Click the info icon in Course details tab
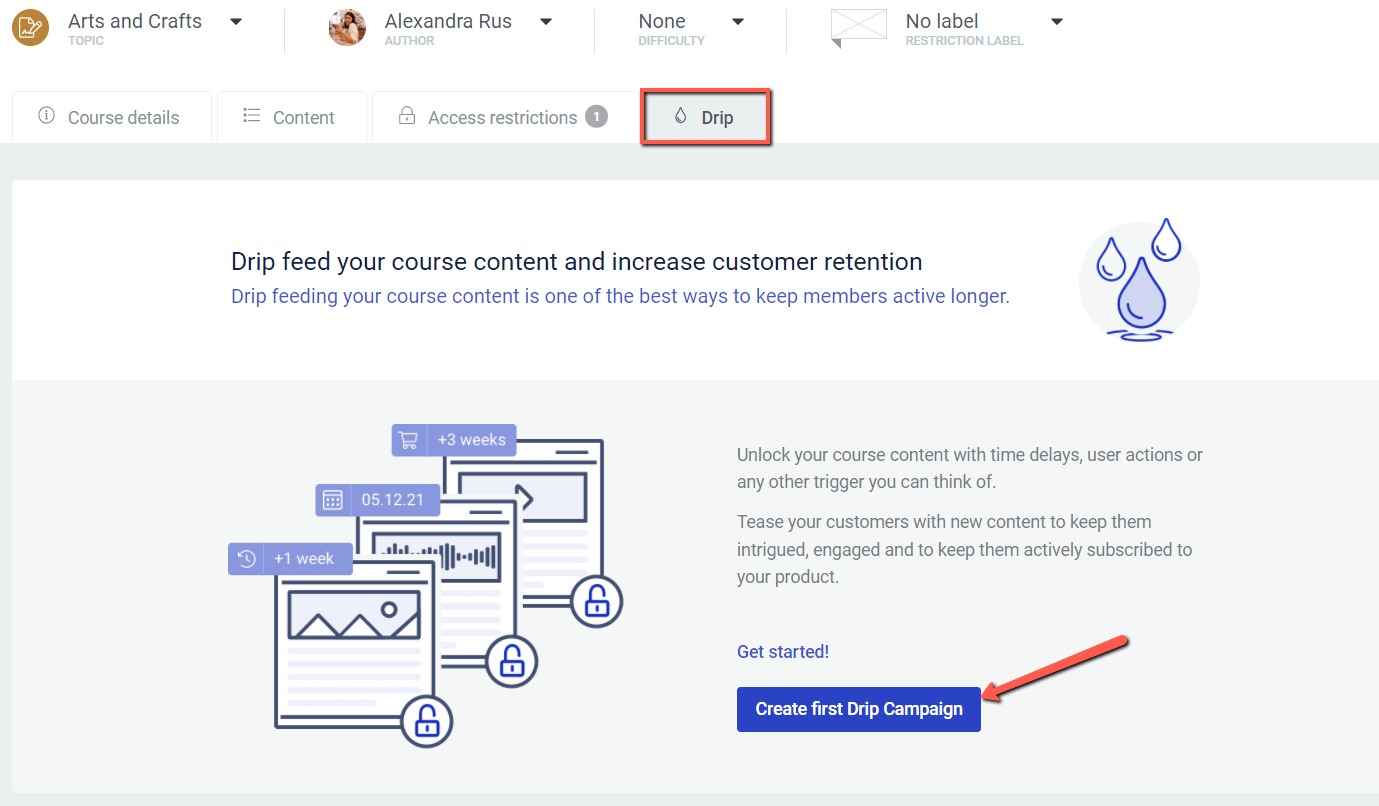The height and width of the screenshot is (806, 1379). pos(46,116)
